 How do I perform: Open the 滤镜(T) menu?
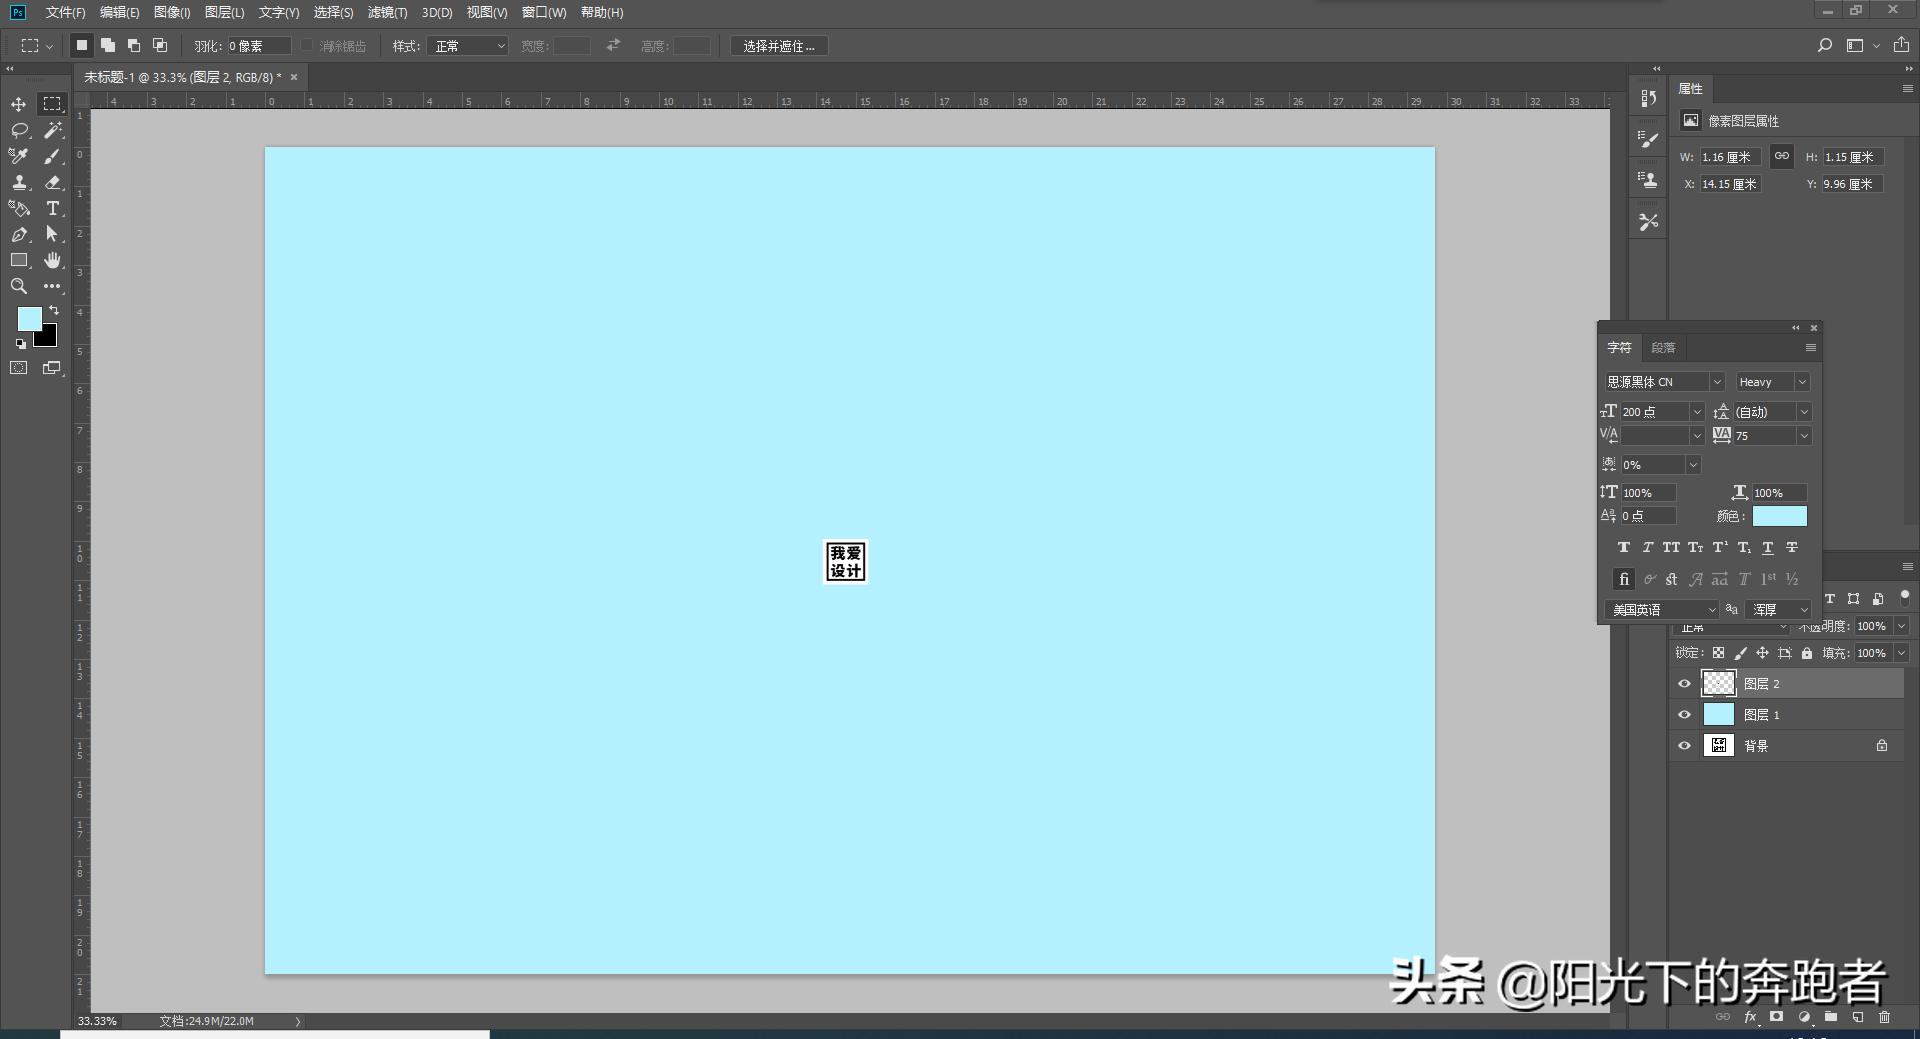[387, 12]
